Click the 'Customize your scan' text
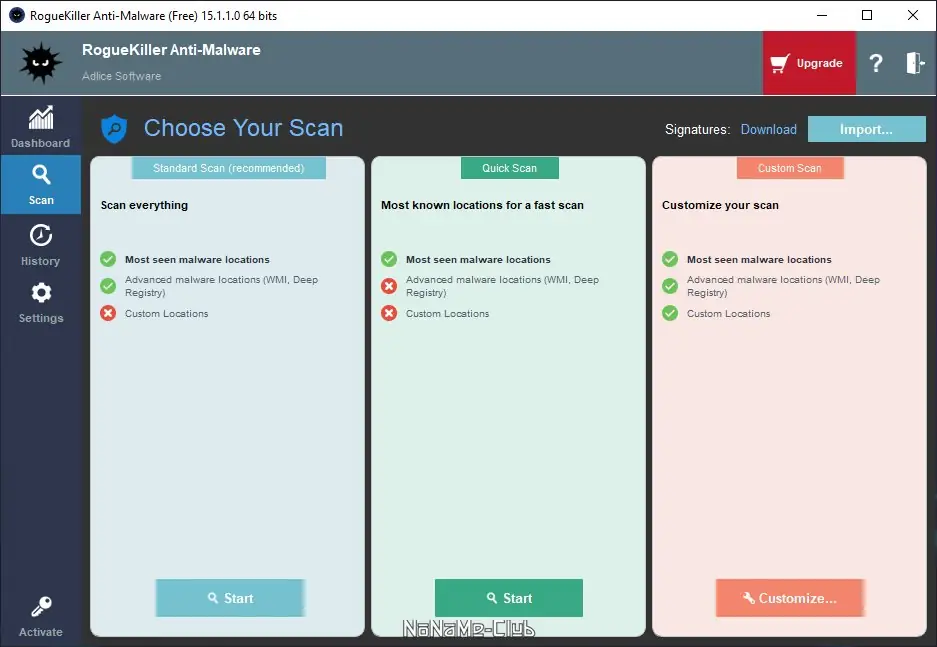Image resolution: width=937 pixels, height=647 pixels. 720,205
